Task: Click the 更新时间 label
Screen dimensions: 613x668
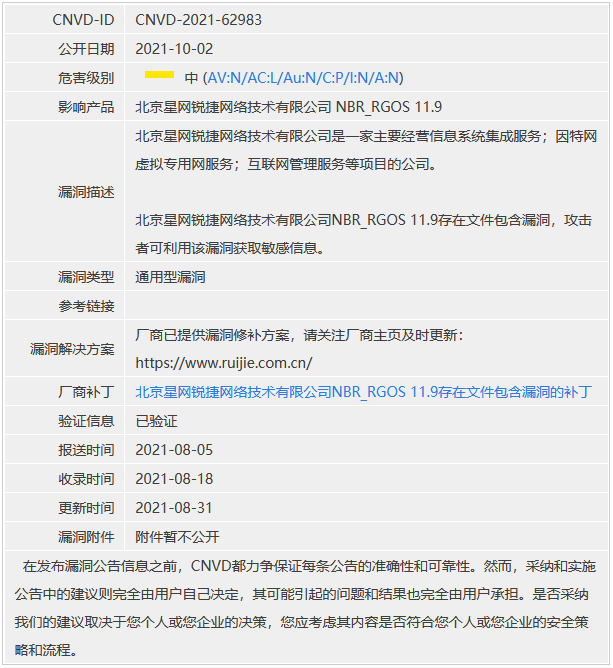Action: coord(86,508)
